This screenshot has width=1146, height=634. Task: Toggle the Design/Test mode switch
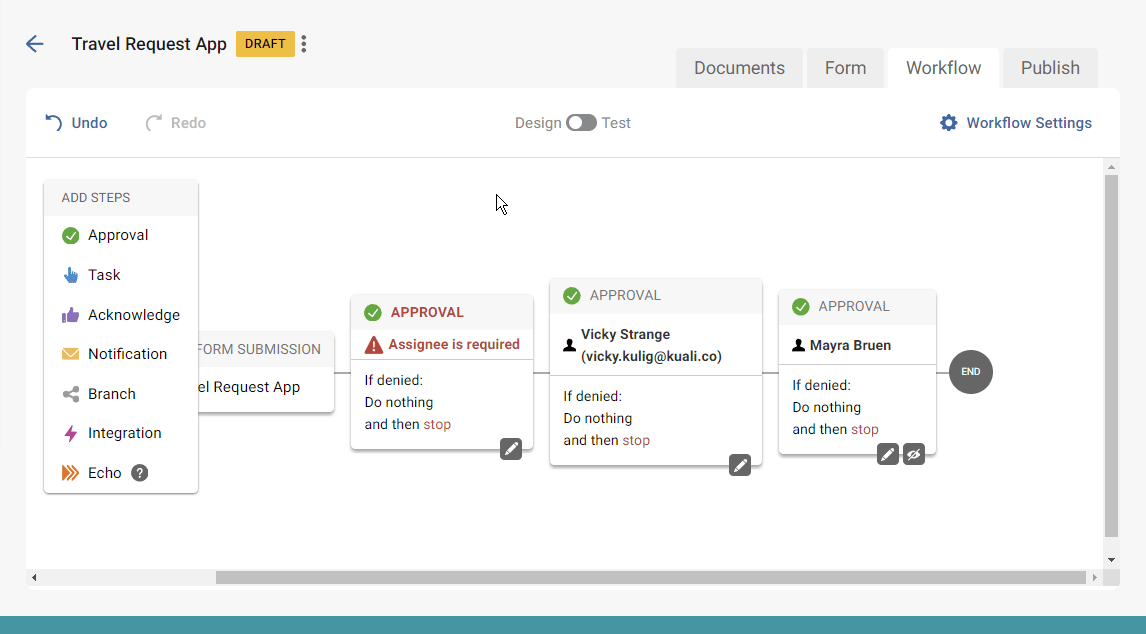pyautogui.click(x=581, y=123)
